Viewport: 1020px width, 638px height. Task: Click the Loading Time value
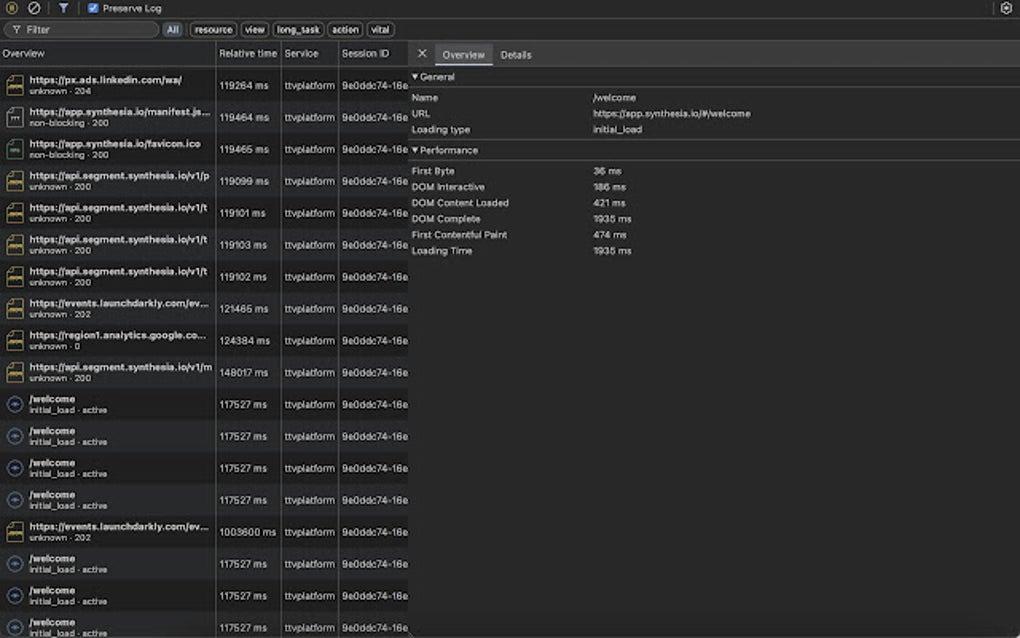pos(612,250)
